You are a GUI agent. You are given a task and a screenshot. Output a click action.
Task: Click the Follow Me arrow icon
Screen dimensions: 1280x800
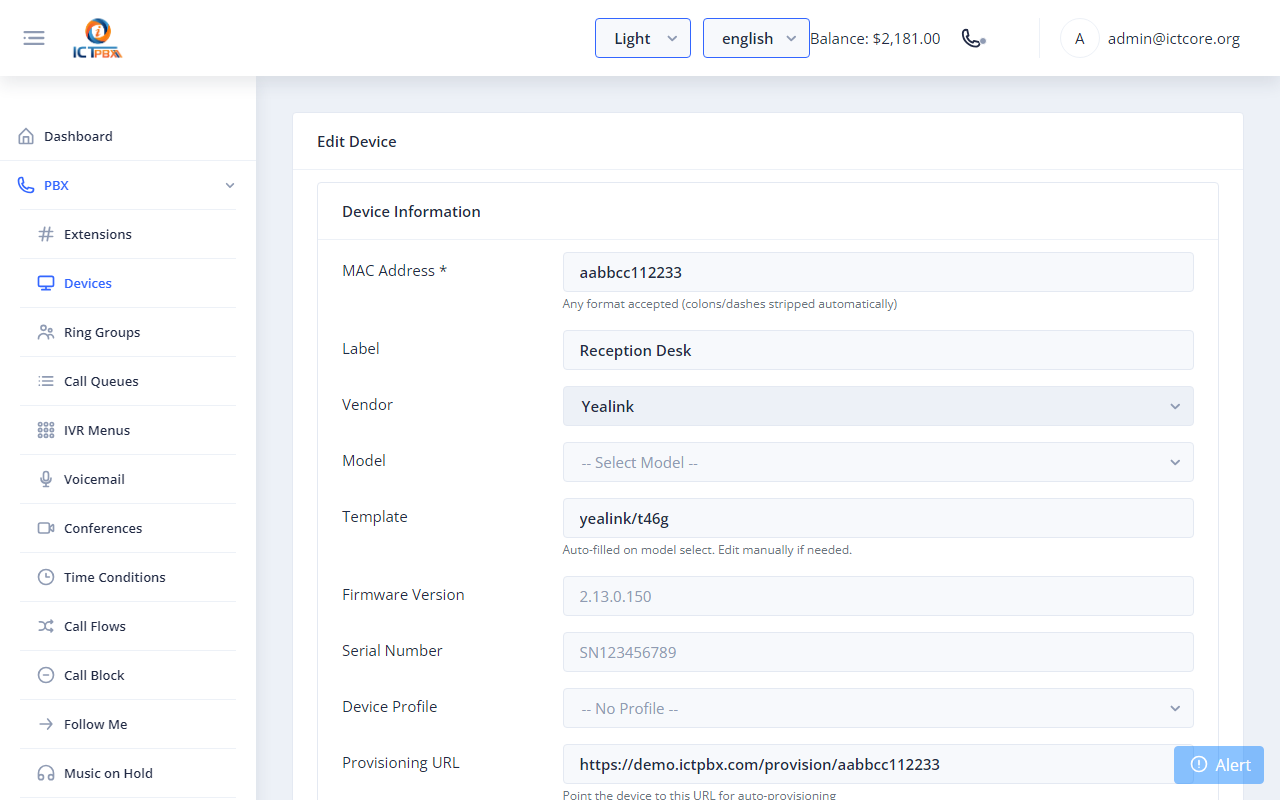(46, 724)
